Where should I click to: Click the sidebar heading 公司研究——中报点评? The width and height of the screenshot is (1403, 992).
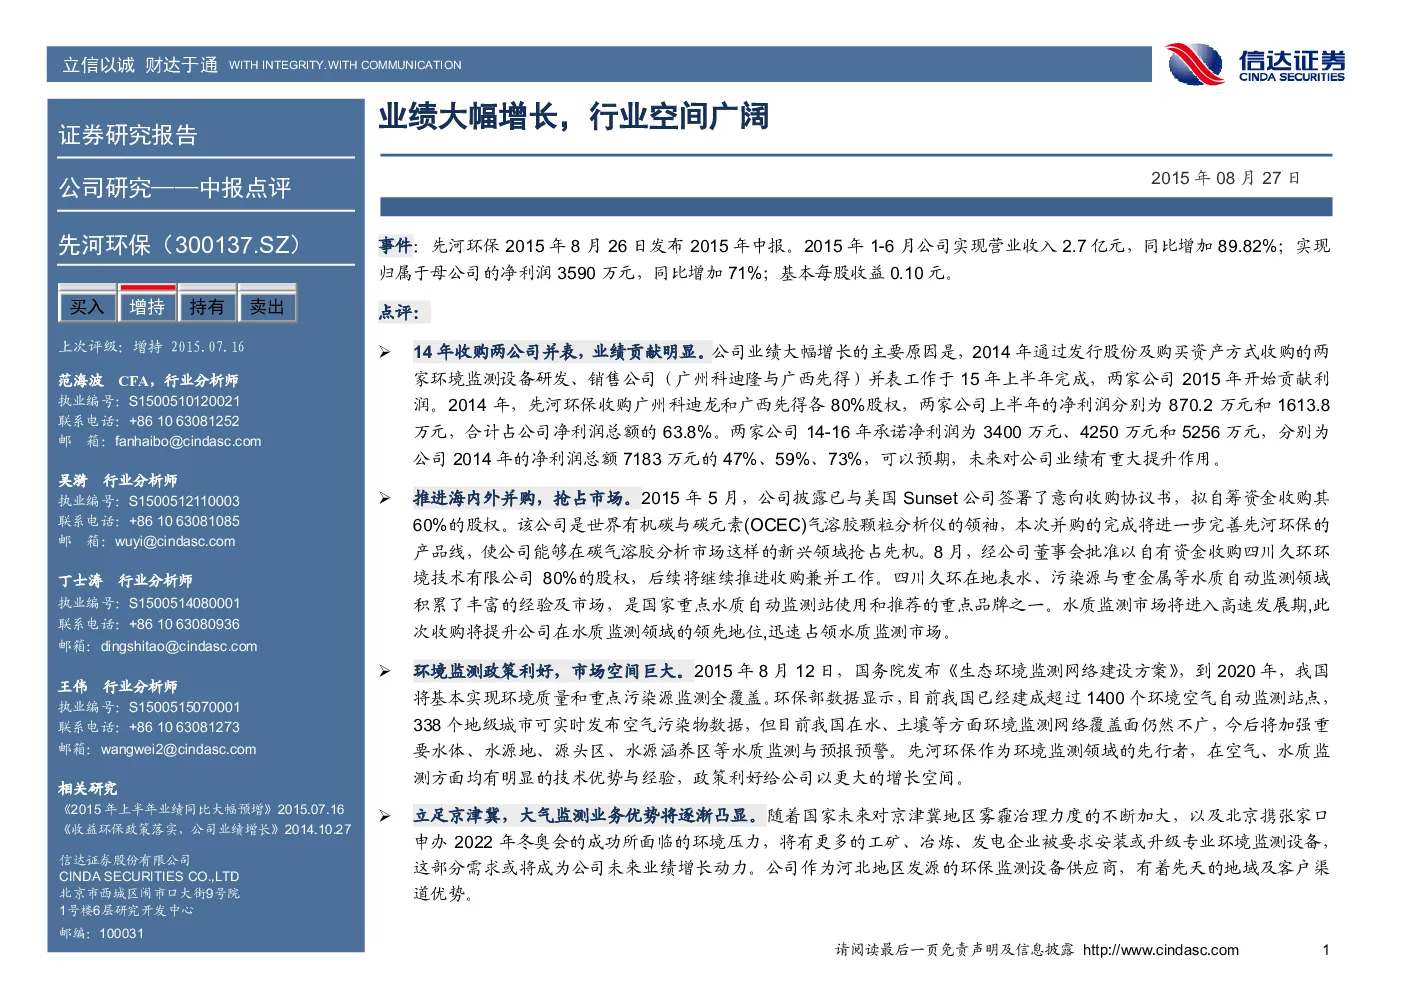pyautogui.click(x=175, y=188)
